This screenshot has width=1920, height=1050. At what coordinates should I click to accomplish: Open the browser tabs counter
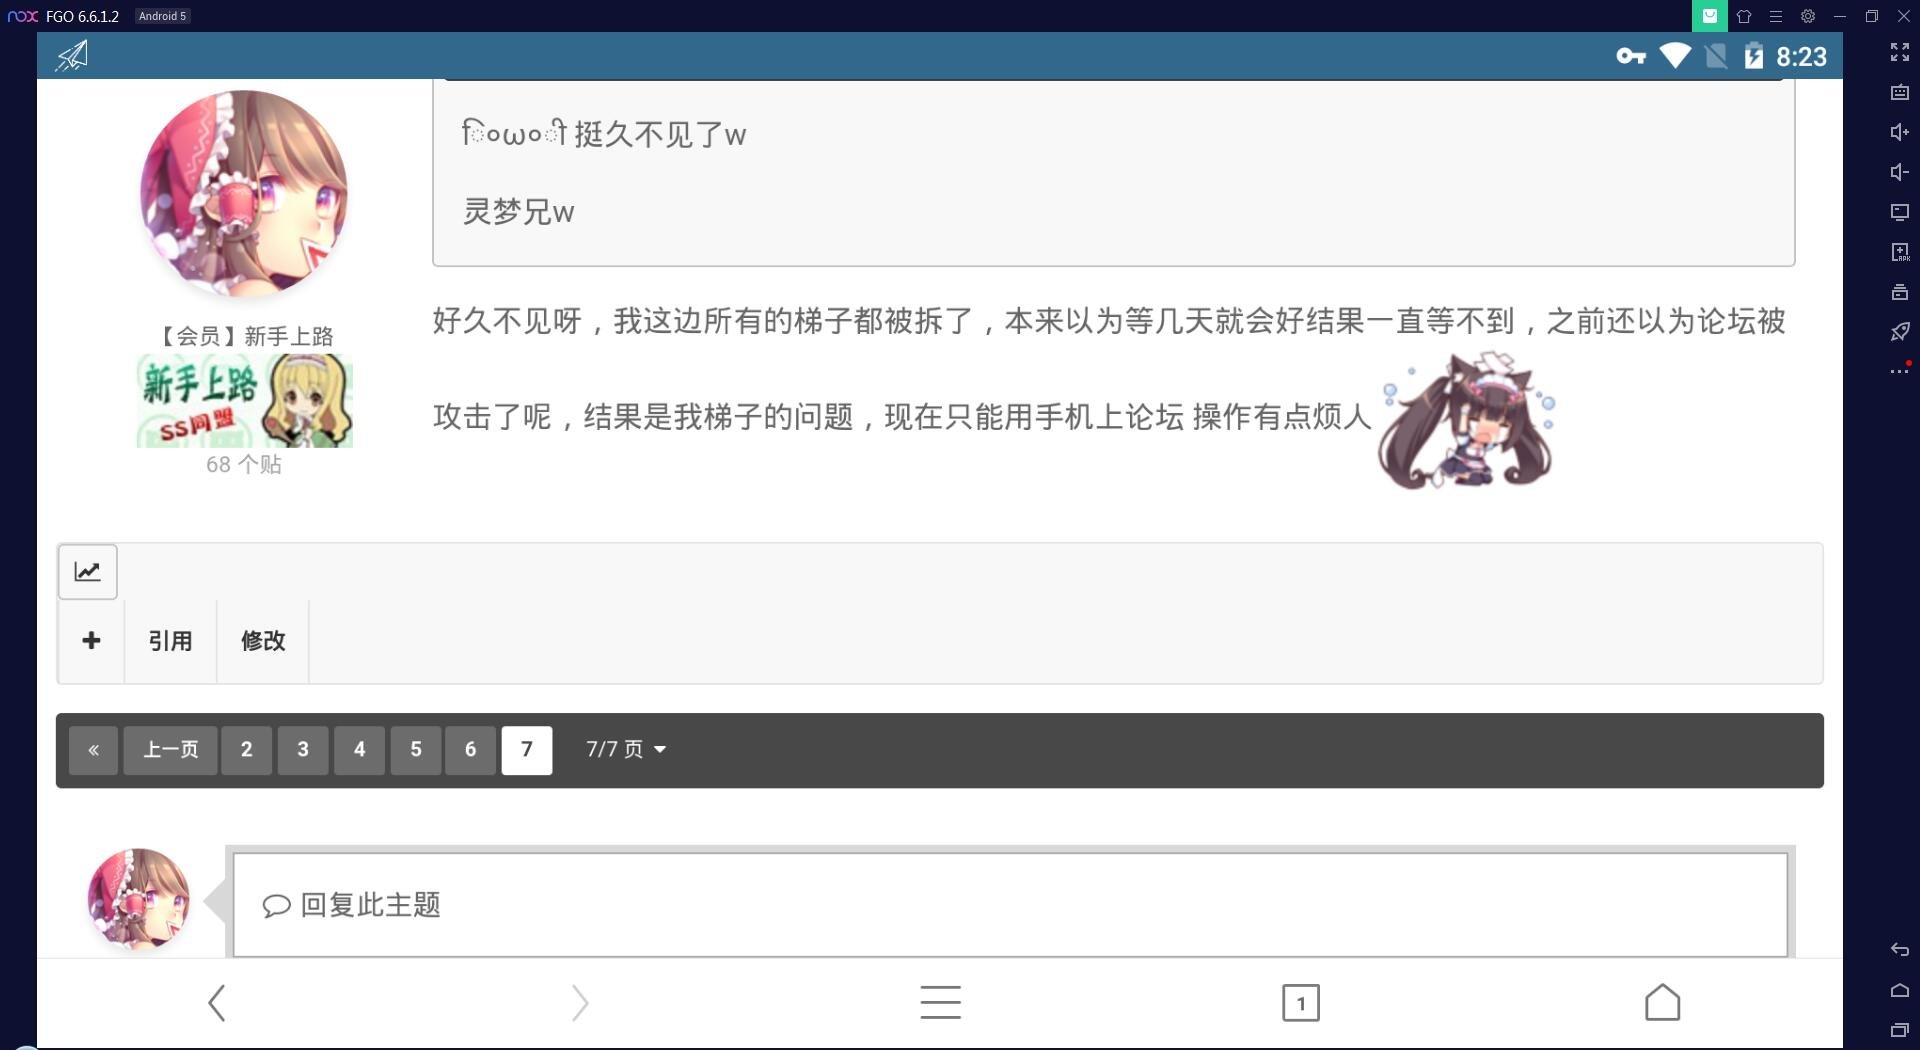click(x=1301, y=1003)
